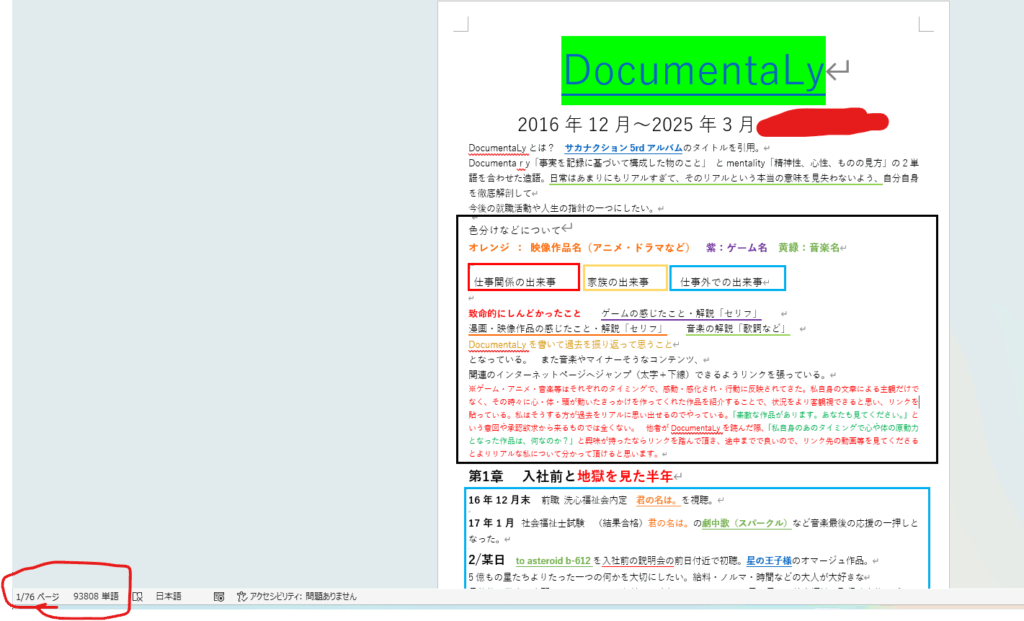The width and height of the screenshot is (1024, 621).
Task: Click the 日本語 language indicator
Action: coord(168,596)
